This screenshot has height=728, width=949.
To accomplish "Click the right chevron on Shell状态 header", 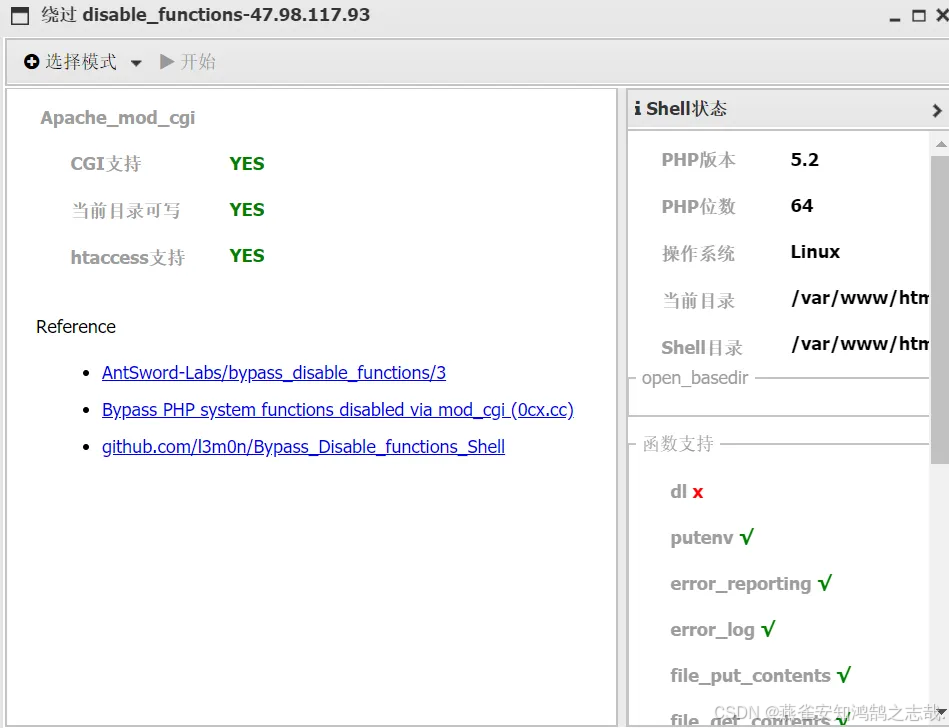I will [936, 110].
